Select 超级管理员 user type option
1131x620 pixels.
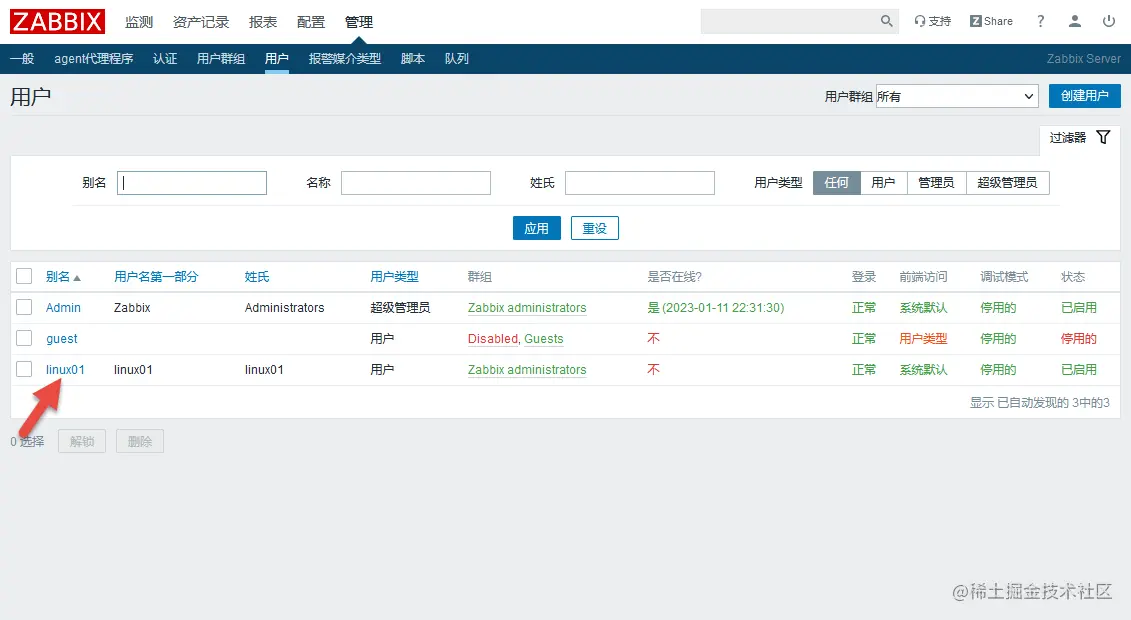point(1008,182)
